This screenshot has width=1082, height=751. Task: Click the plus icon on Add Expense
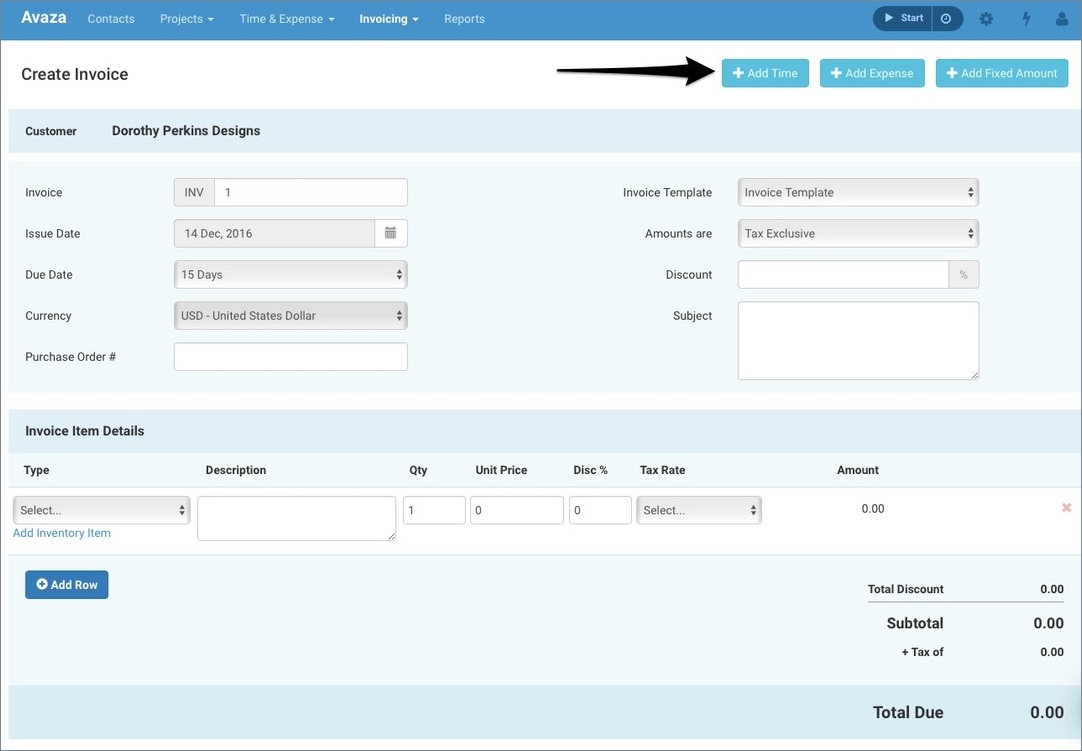click(838, 72)
